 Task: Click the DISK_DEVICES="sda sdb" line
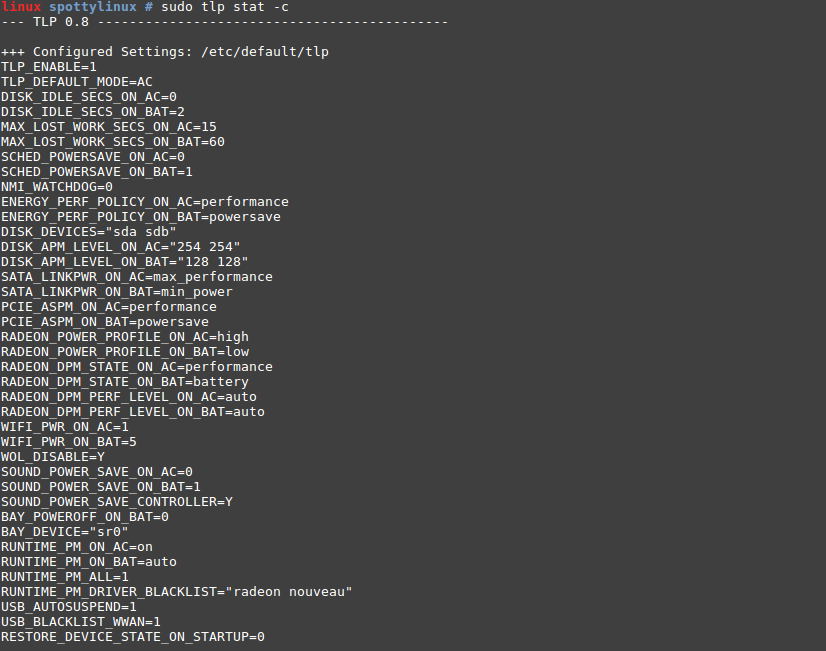click(x=88, y=232)
